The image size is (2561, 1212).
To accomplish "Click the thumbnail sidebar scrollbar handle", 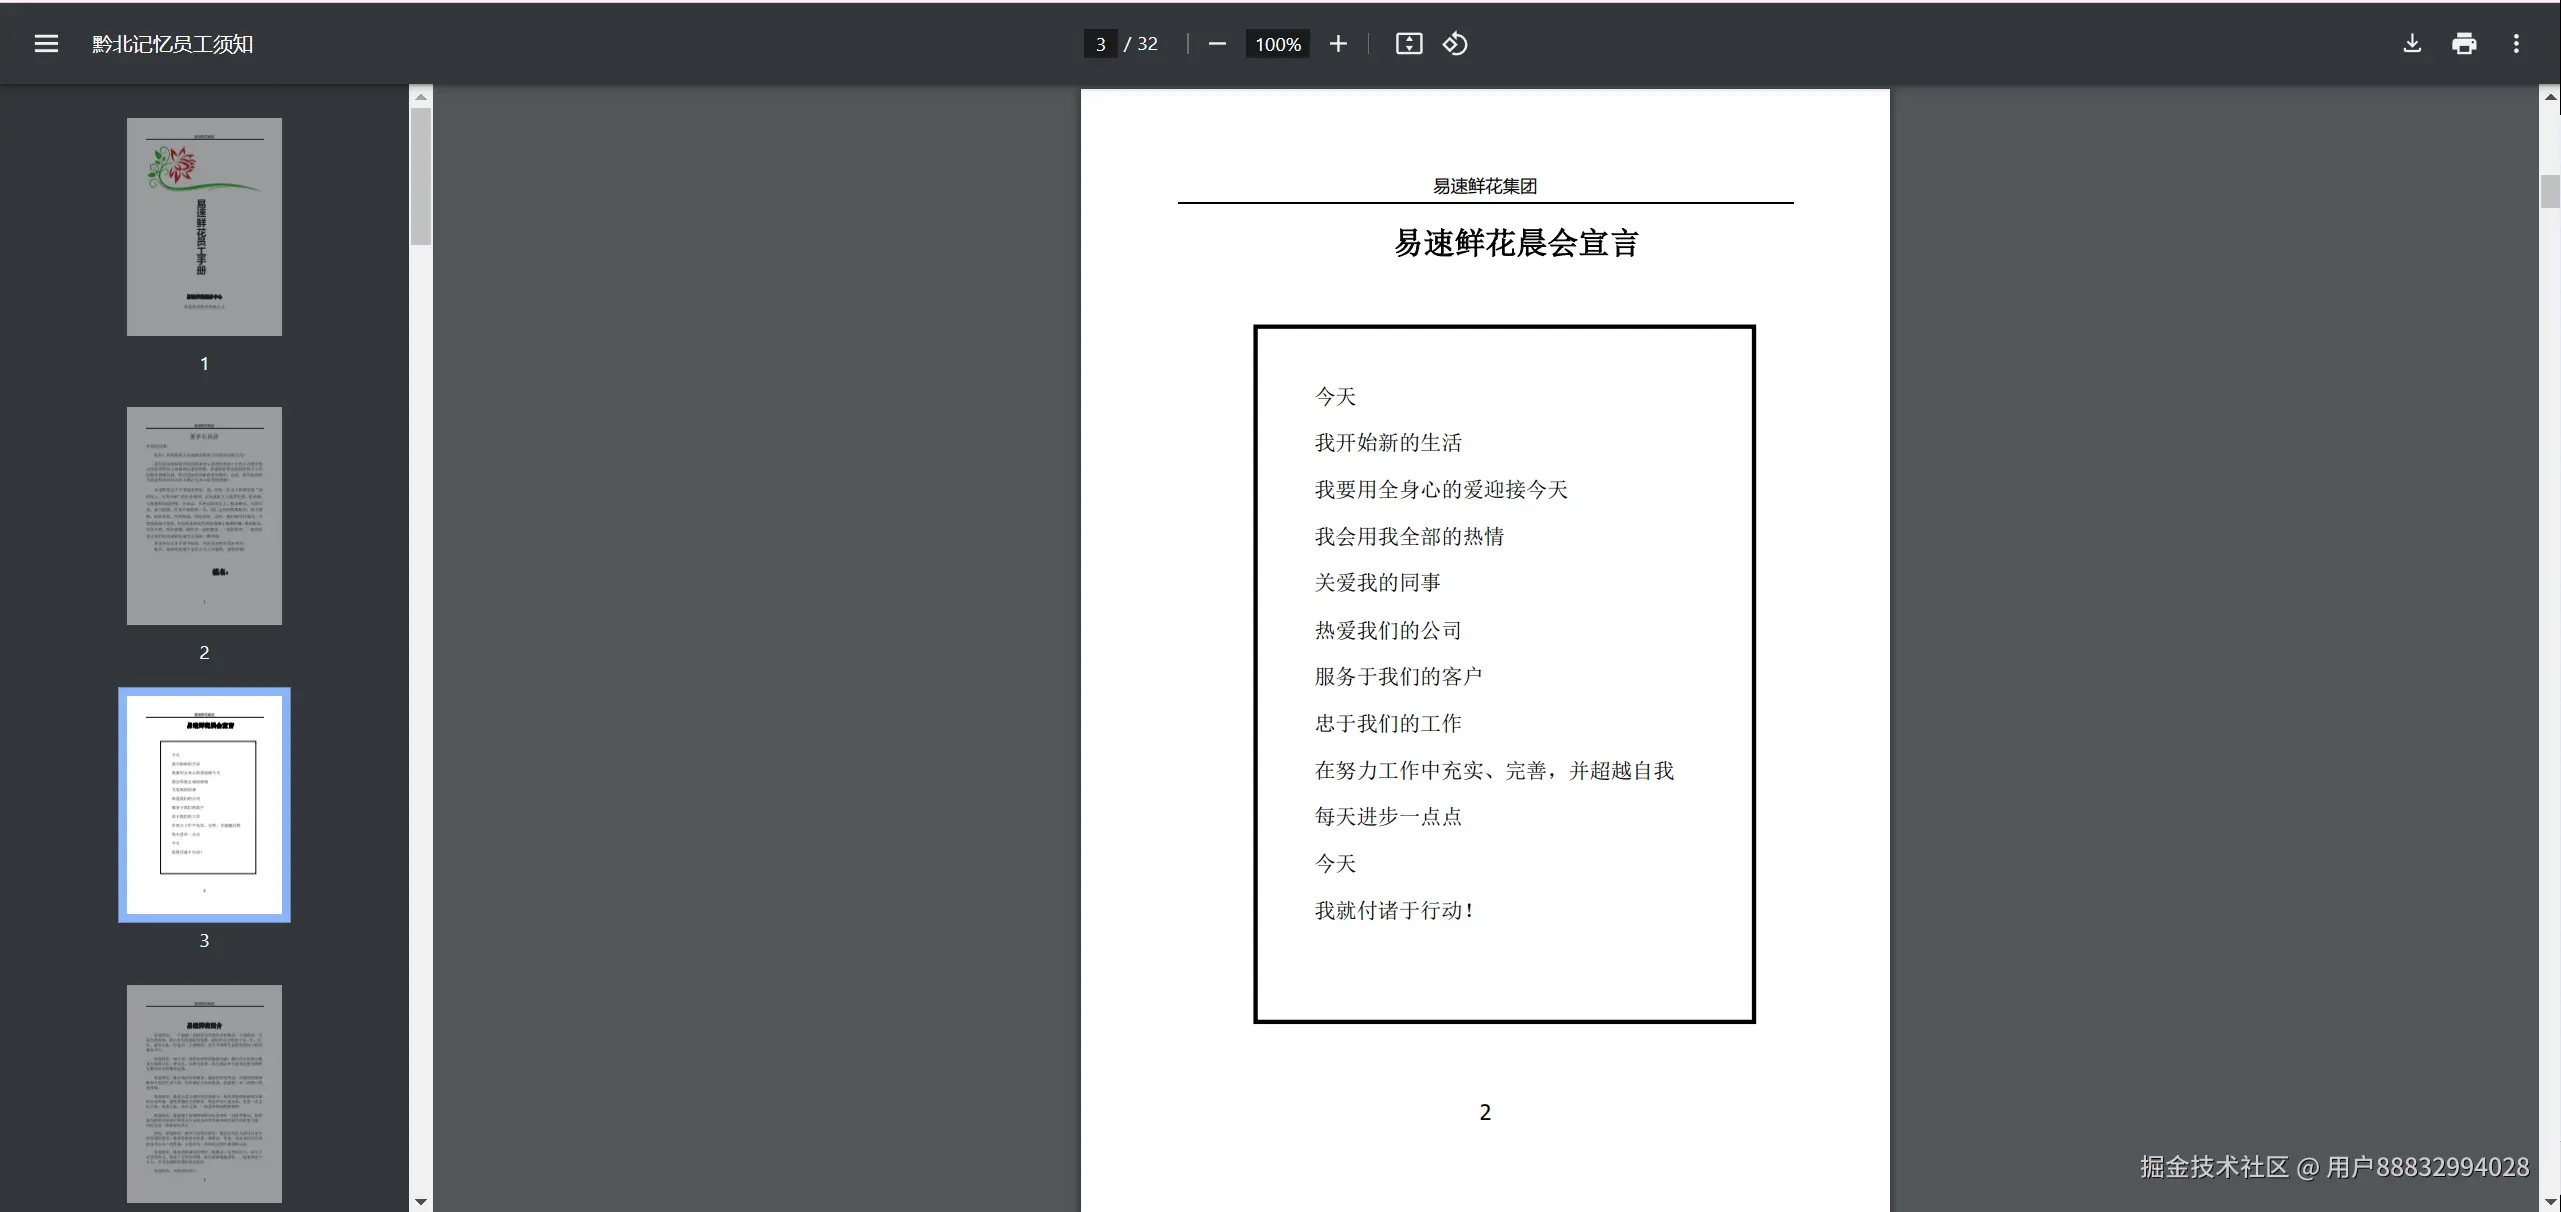I will coord(421,176).
